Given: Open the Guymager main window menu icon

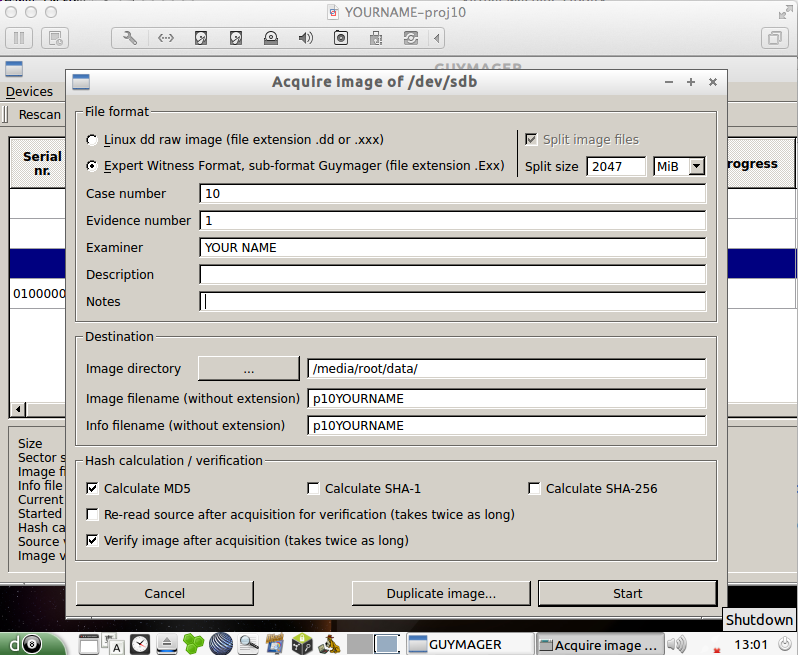Looking at the screenshot, I should pos(14,69).
